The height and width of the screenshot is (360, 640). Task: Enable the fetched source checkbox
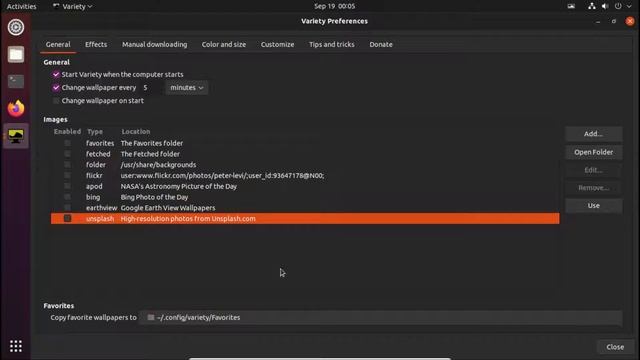tap(67, 154)
